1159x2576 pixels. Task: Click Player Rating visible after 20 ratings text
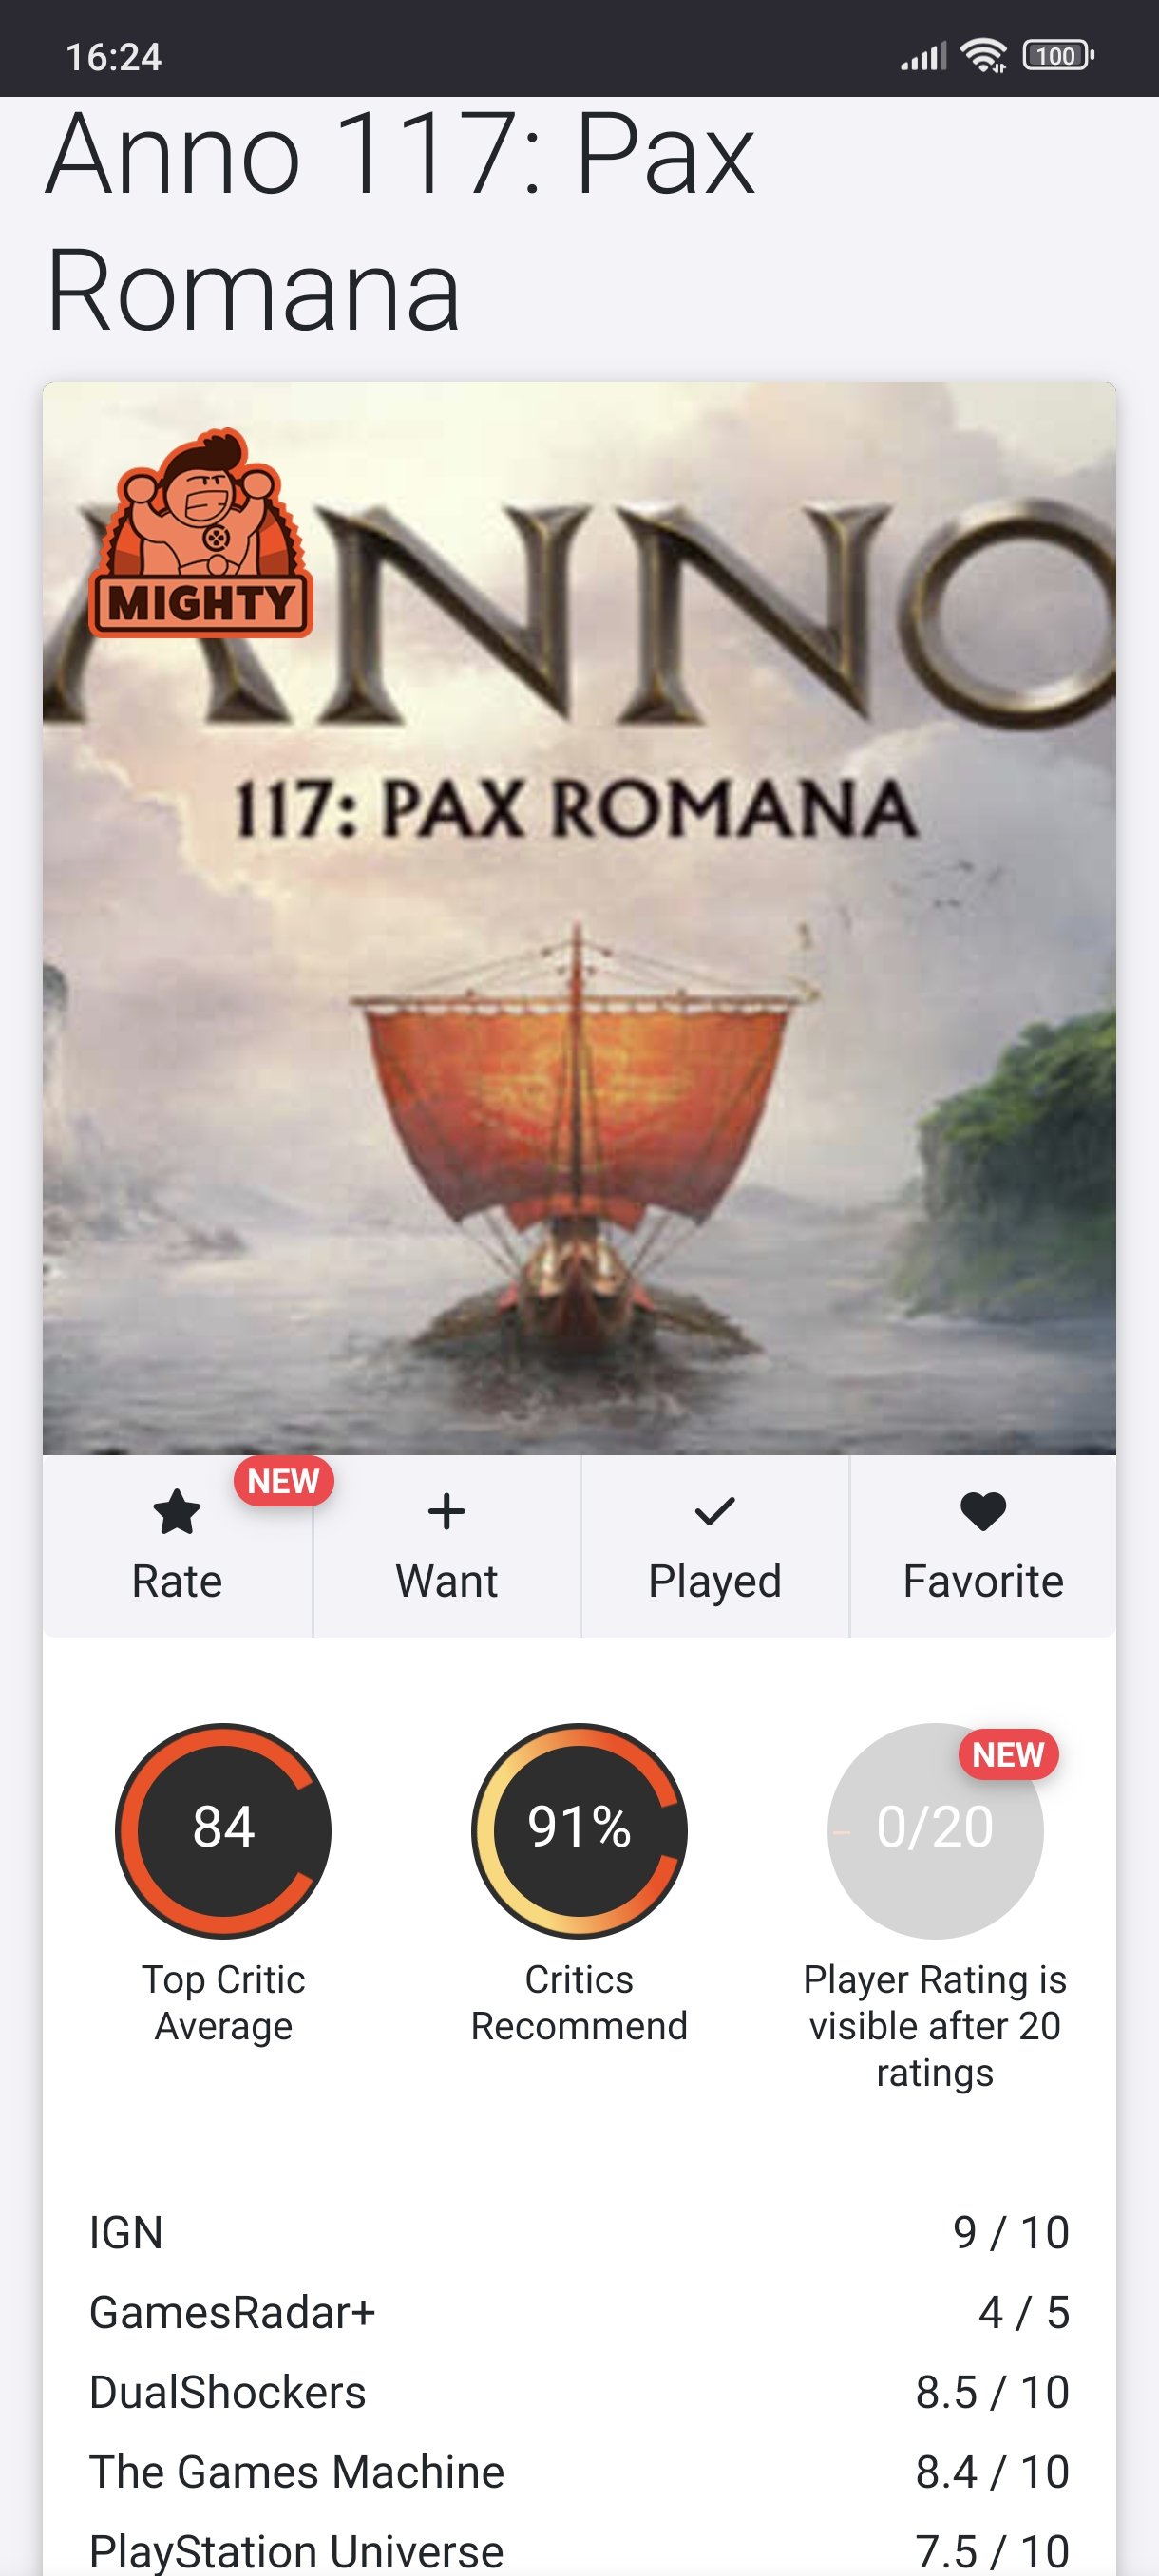pos(935,2026)
